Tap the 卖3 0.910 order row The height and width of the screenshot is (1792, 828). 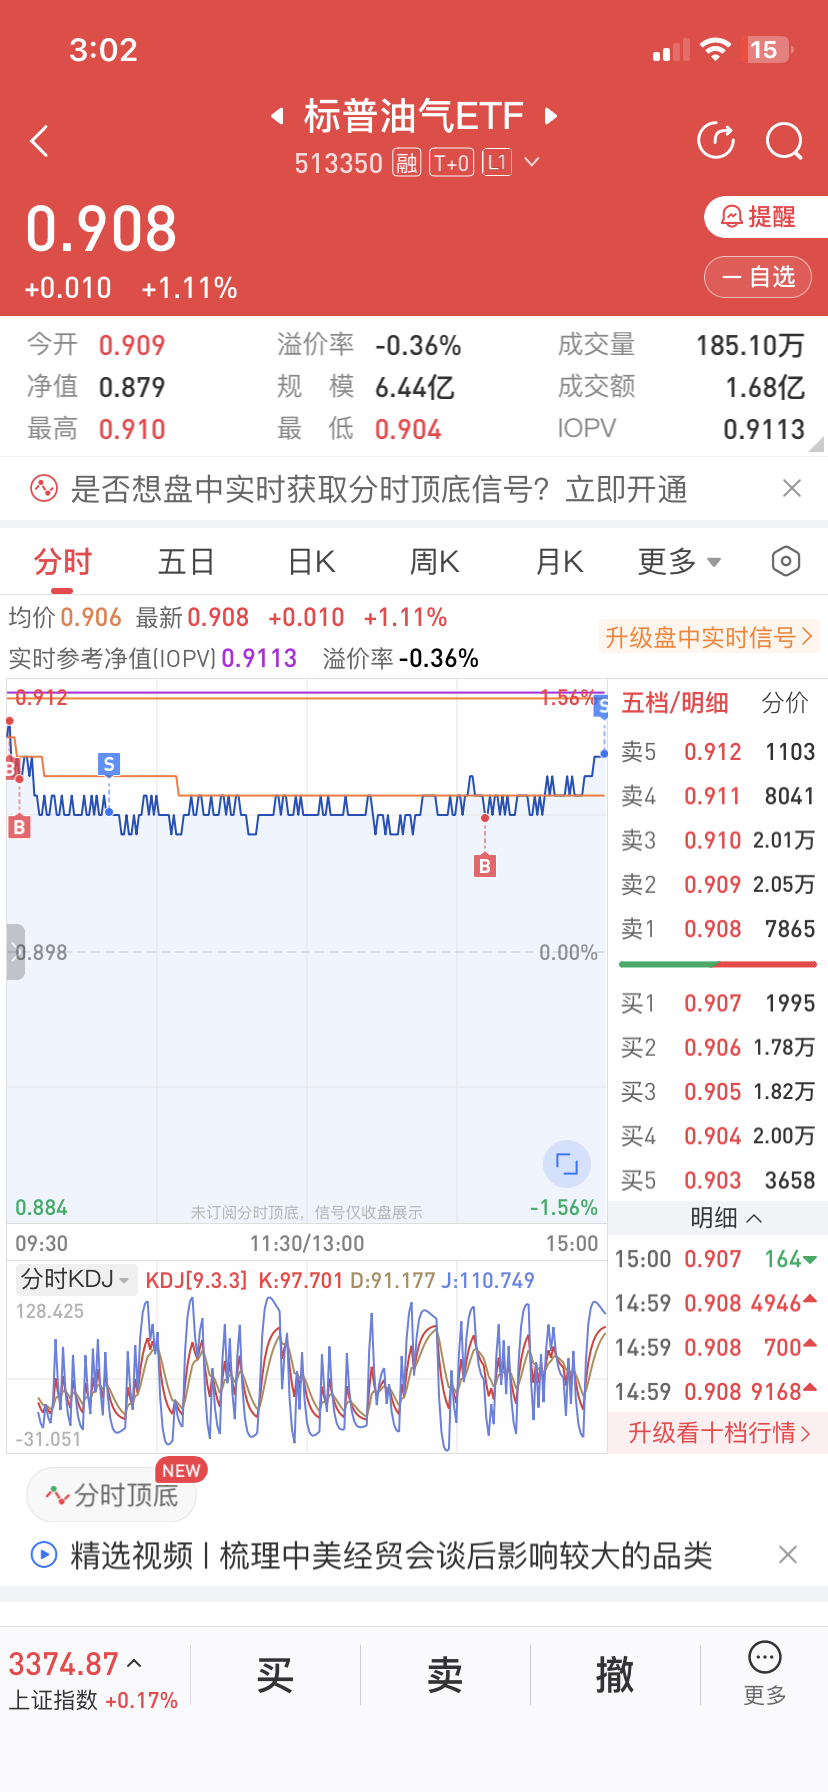tap(718, 840)
